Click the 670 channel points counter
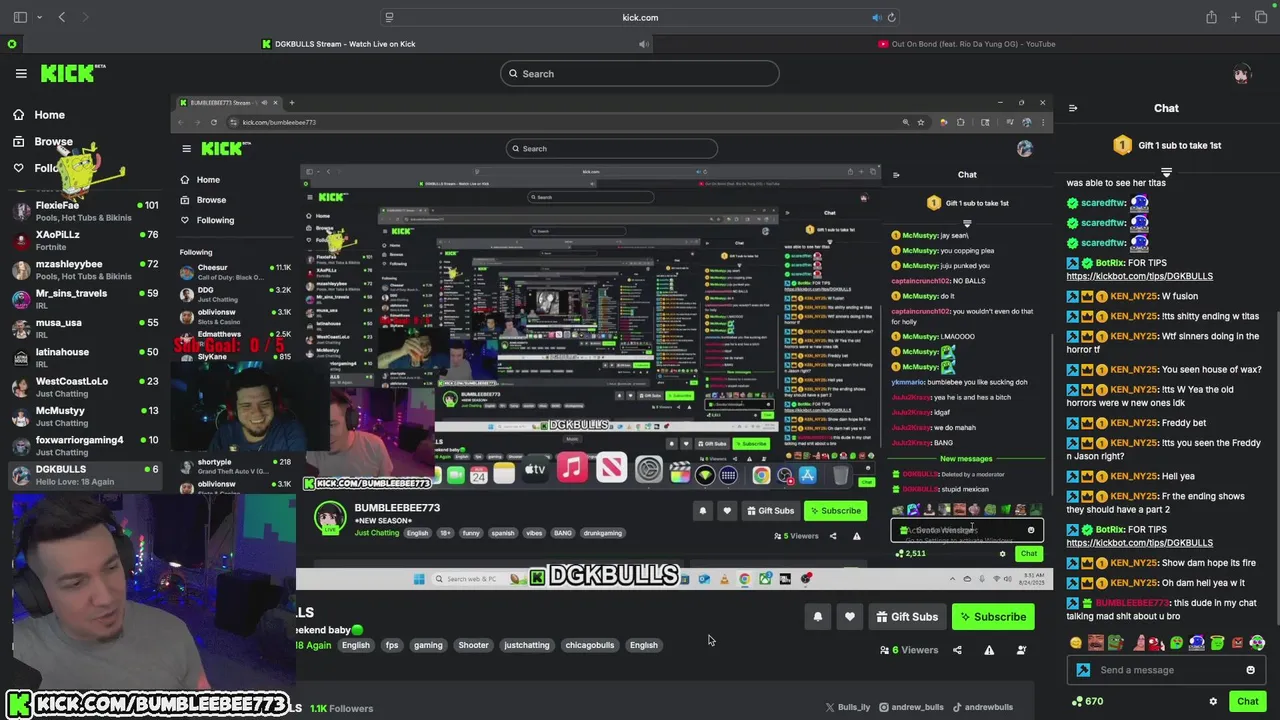The image size is (1280, 720). click(x=1087, y=702)
